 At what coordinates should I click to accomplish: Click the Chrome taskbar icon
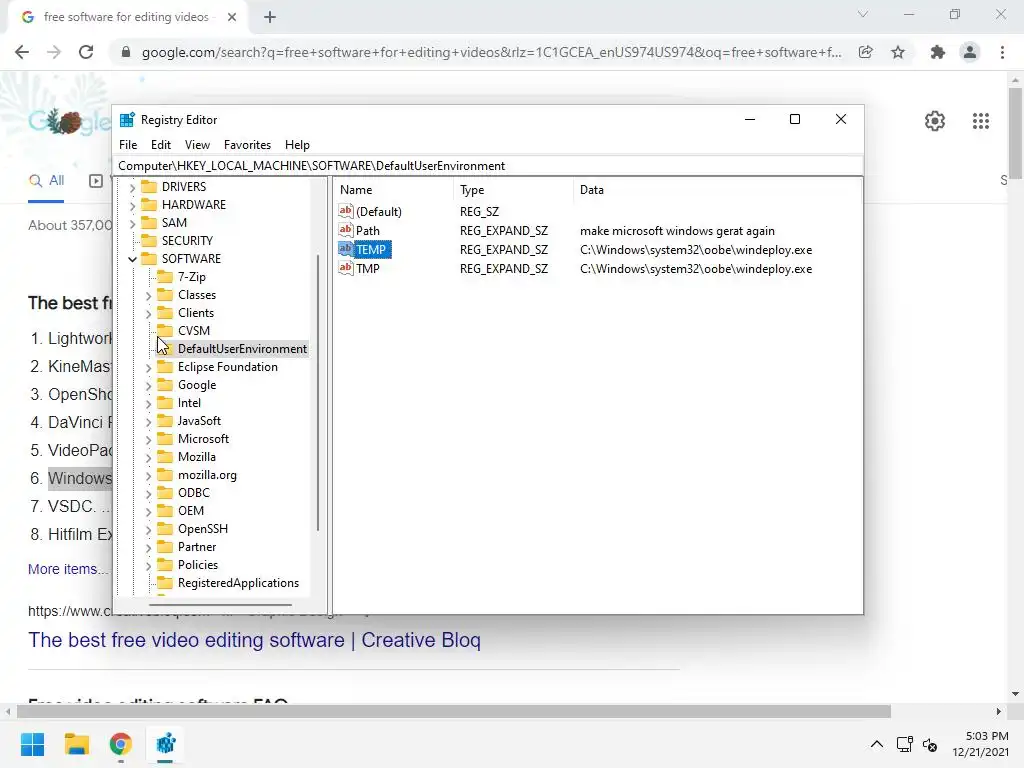click(x=121, y=744)
